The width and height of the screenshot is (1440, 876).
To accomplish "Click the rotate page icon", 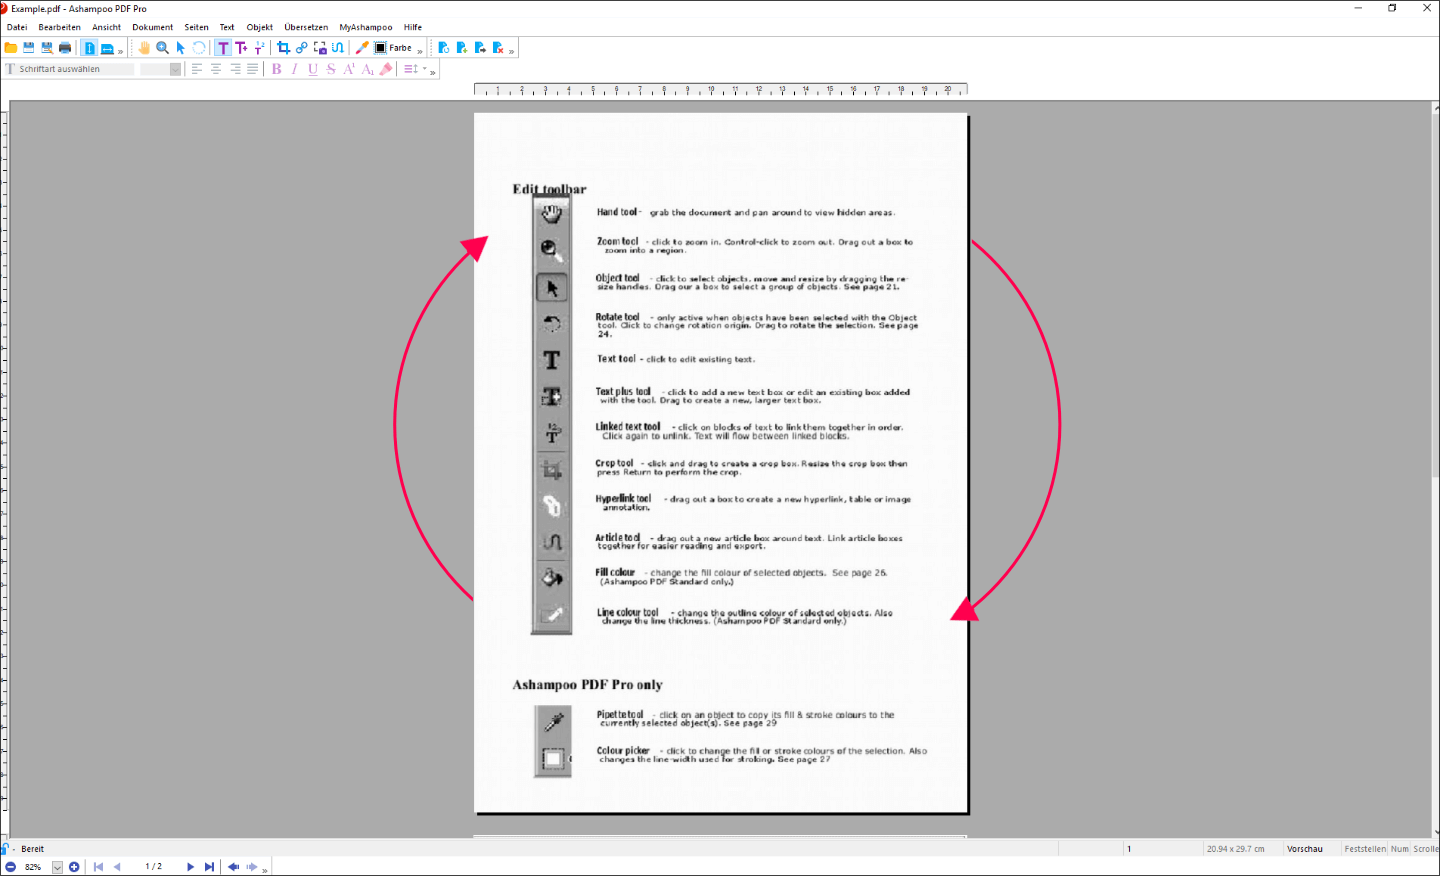I will [x=444, y=48].
